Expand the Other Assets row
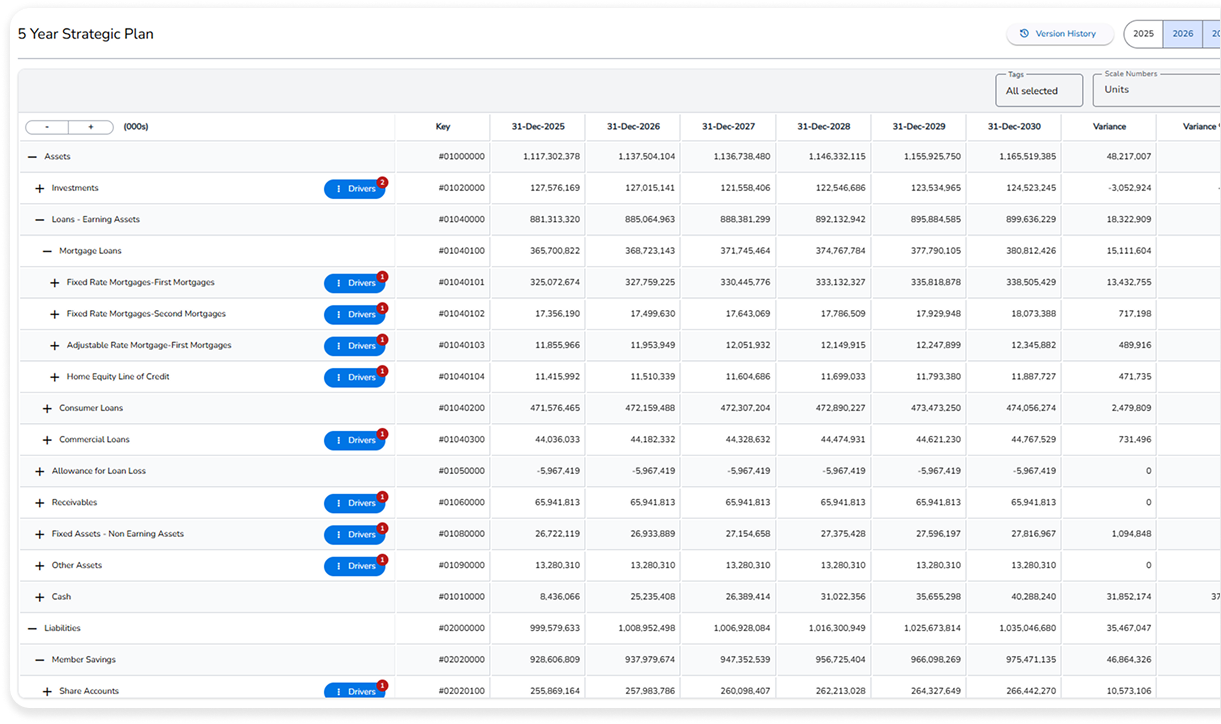Screen dimensions: 1221x724 (40, 566)
